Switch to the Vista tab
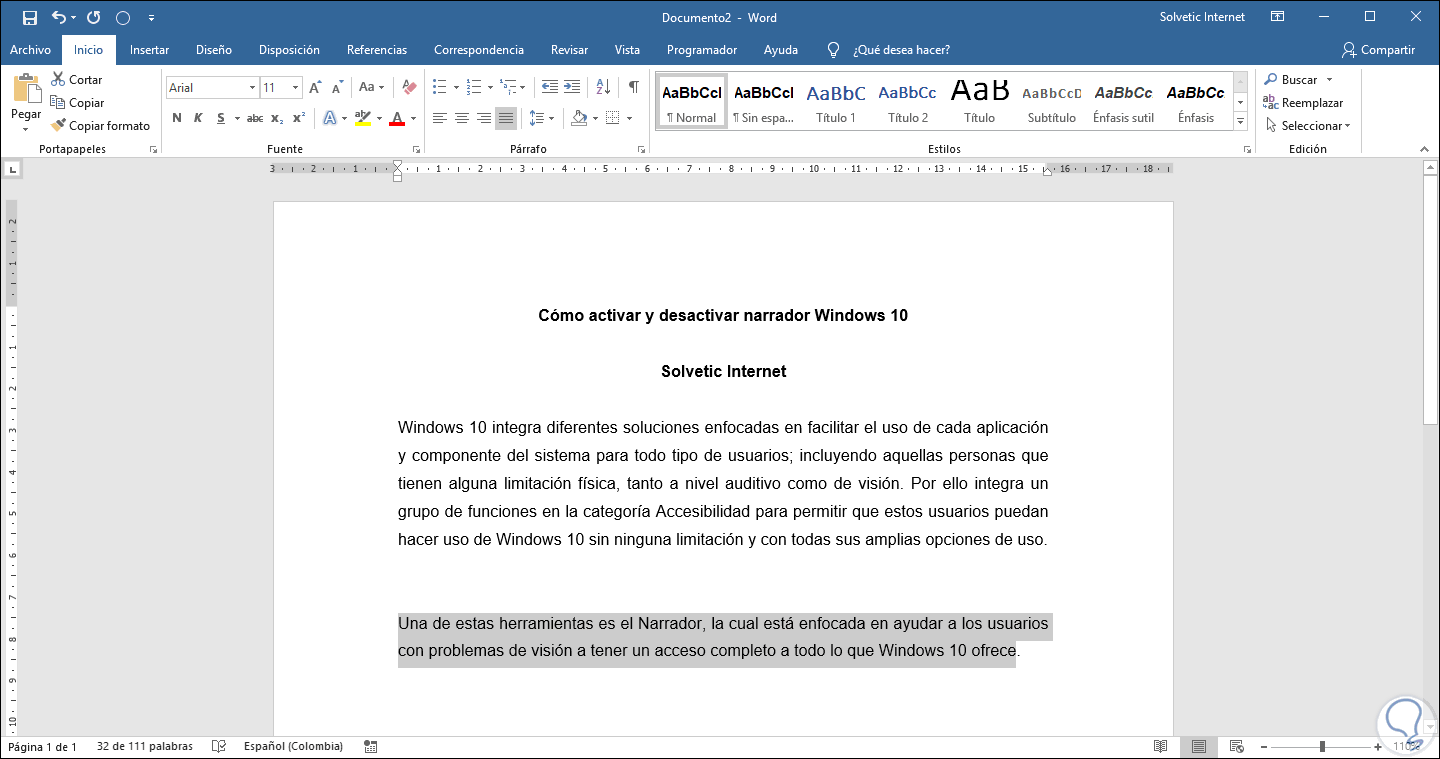 click(627, 50)
